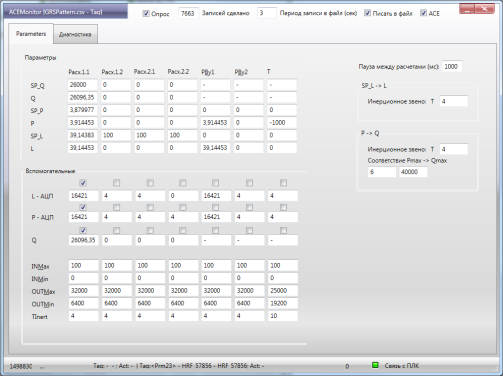Image resolution: width=503 pixels, height=376 pixels.
Task: Minimize the ACEMonitor window
Action: pyautogui.click(x=467, y=9)
